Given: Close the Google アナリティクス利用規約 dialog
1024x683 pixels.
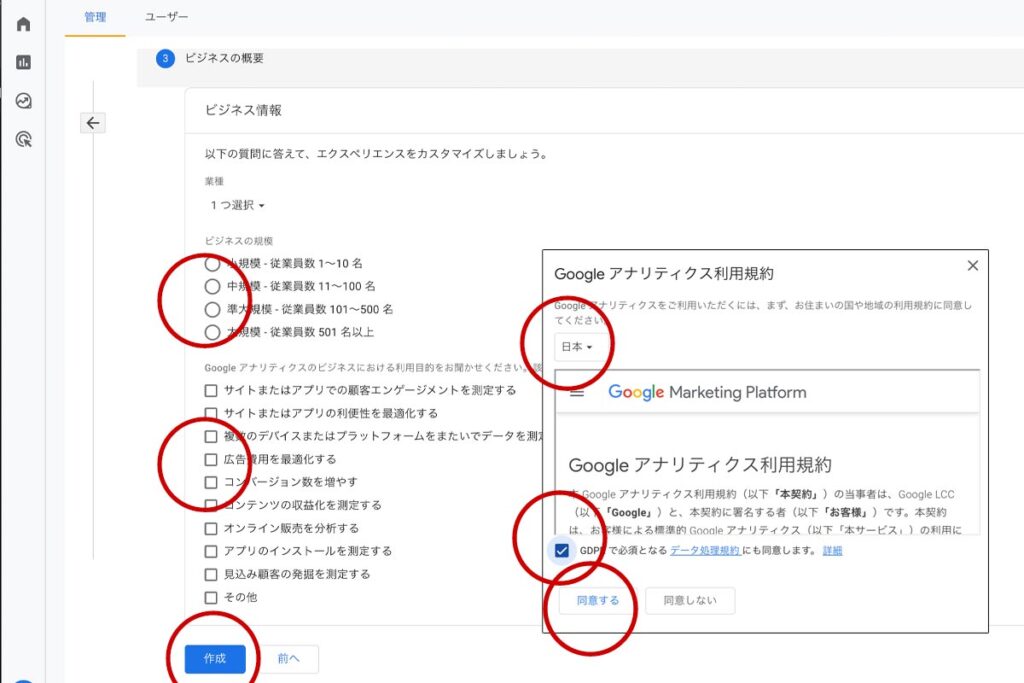Looking at the screenshot, I should click(x=972, y=266).
